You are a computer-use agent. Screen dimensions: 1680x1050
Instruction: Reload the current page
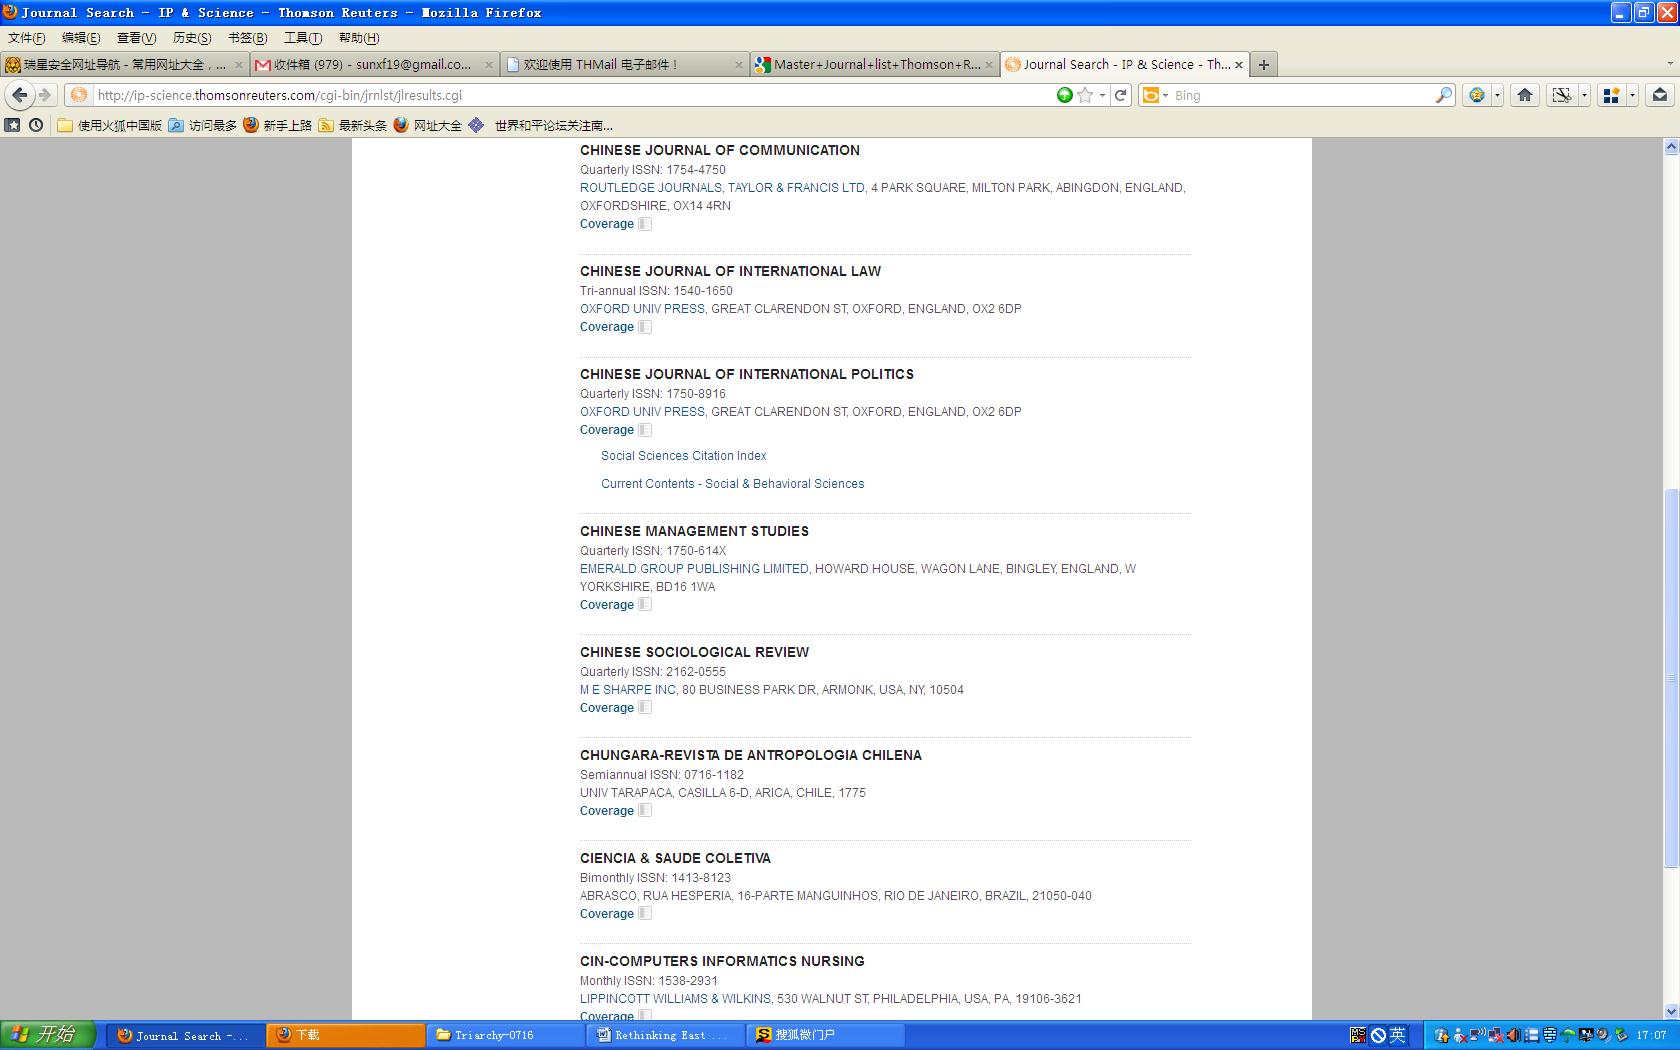(1121, 95)
